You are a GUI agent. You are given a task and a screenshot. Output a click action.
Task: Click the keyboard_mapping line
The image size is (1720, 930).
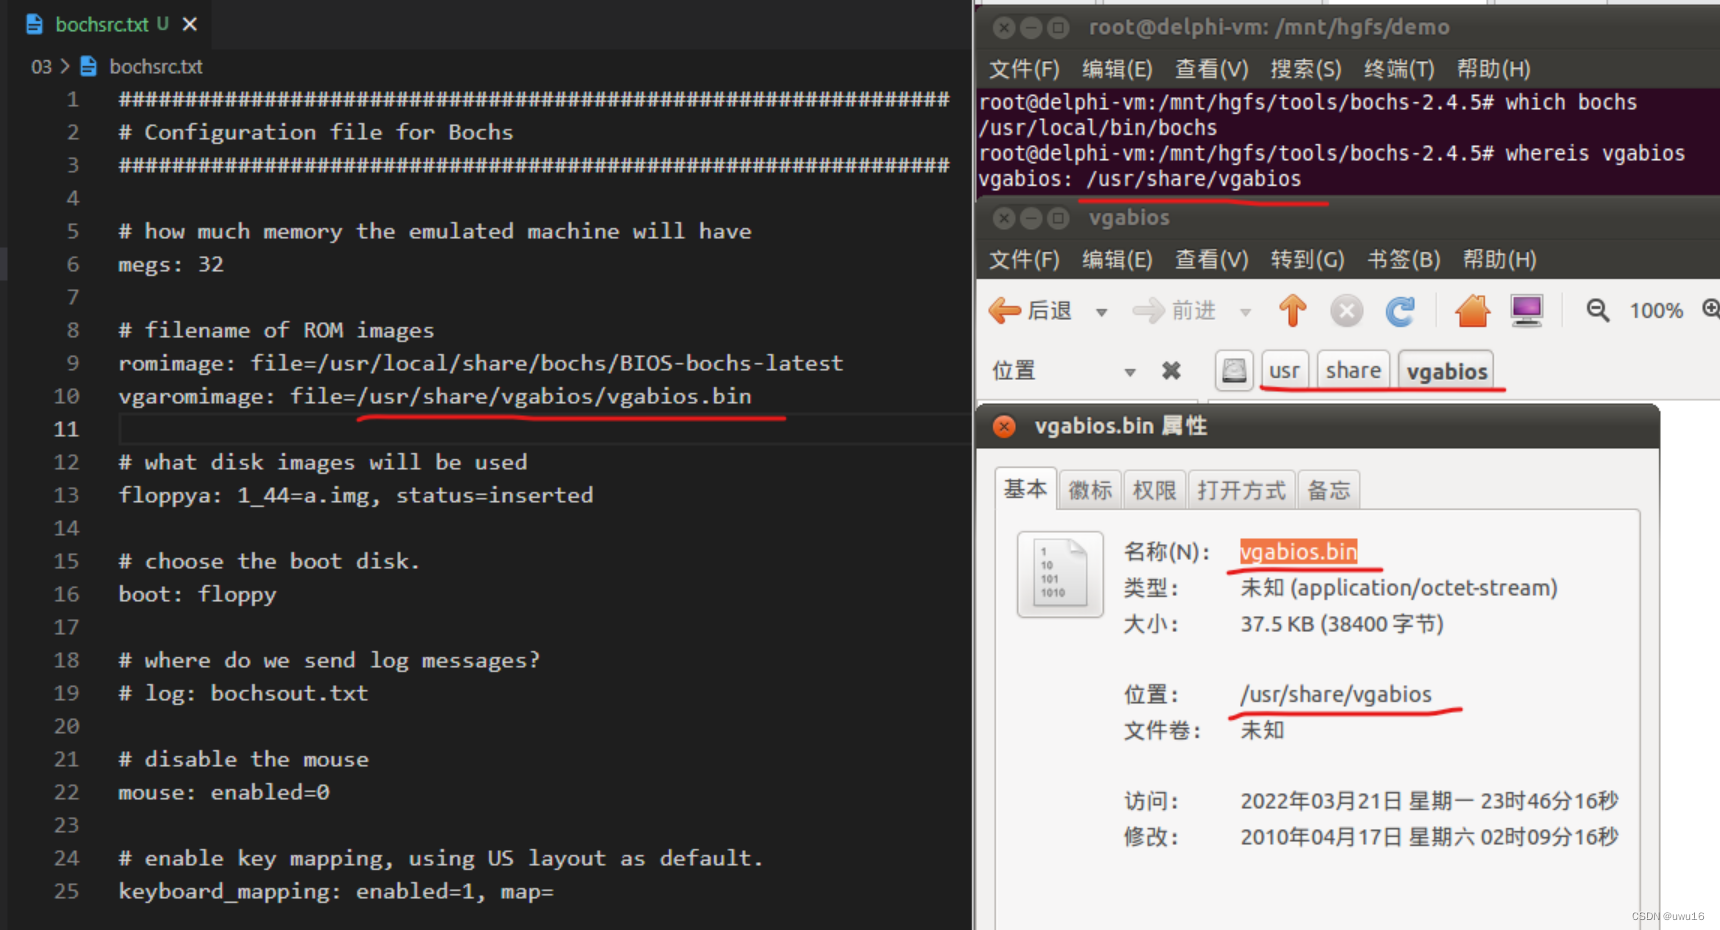[x=336, y=891]
